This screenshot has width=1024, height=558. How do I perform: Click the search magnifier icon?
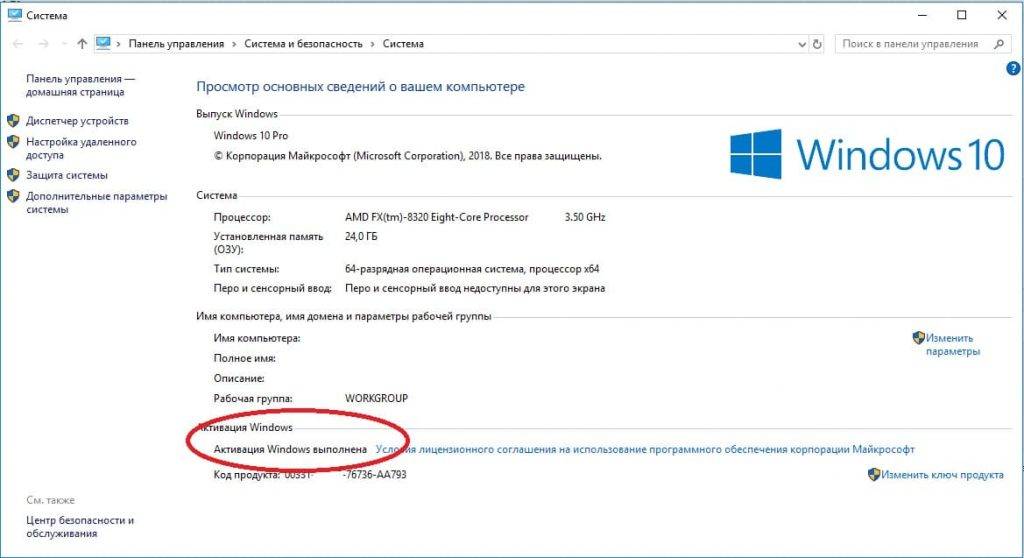pyautogui.click(x=998, y=44)
